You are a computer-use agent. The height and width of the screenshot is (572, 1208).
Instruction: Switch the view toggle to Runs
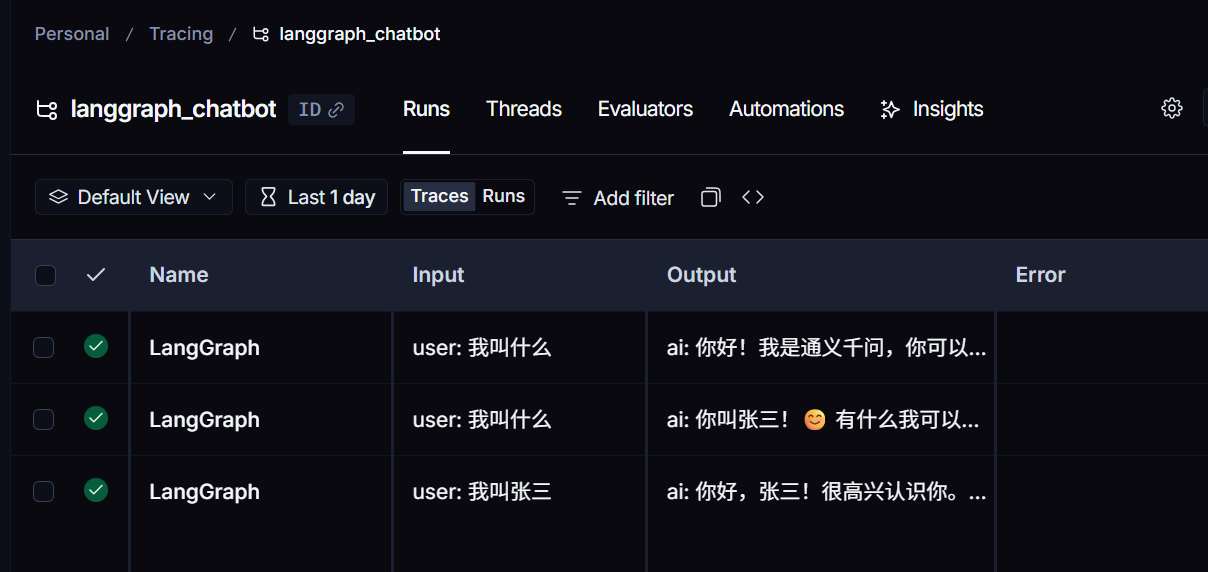tap(503, 196)
